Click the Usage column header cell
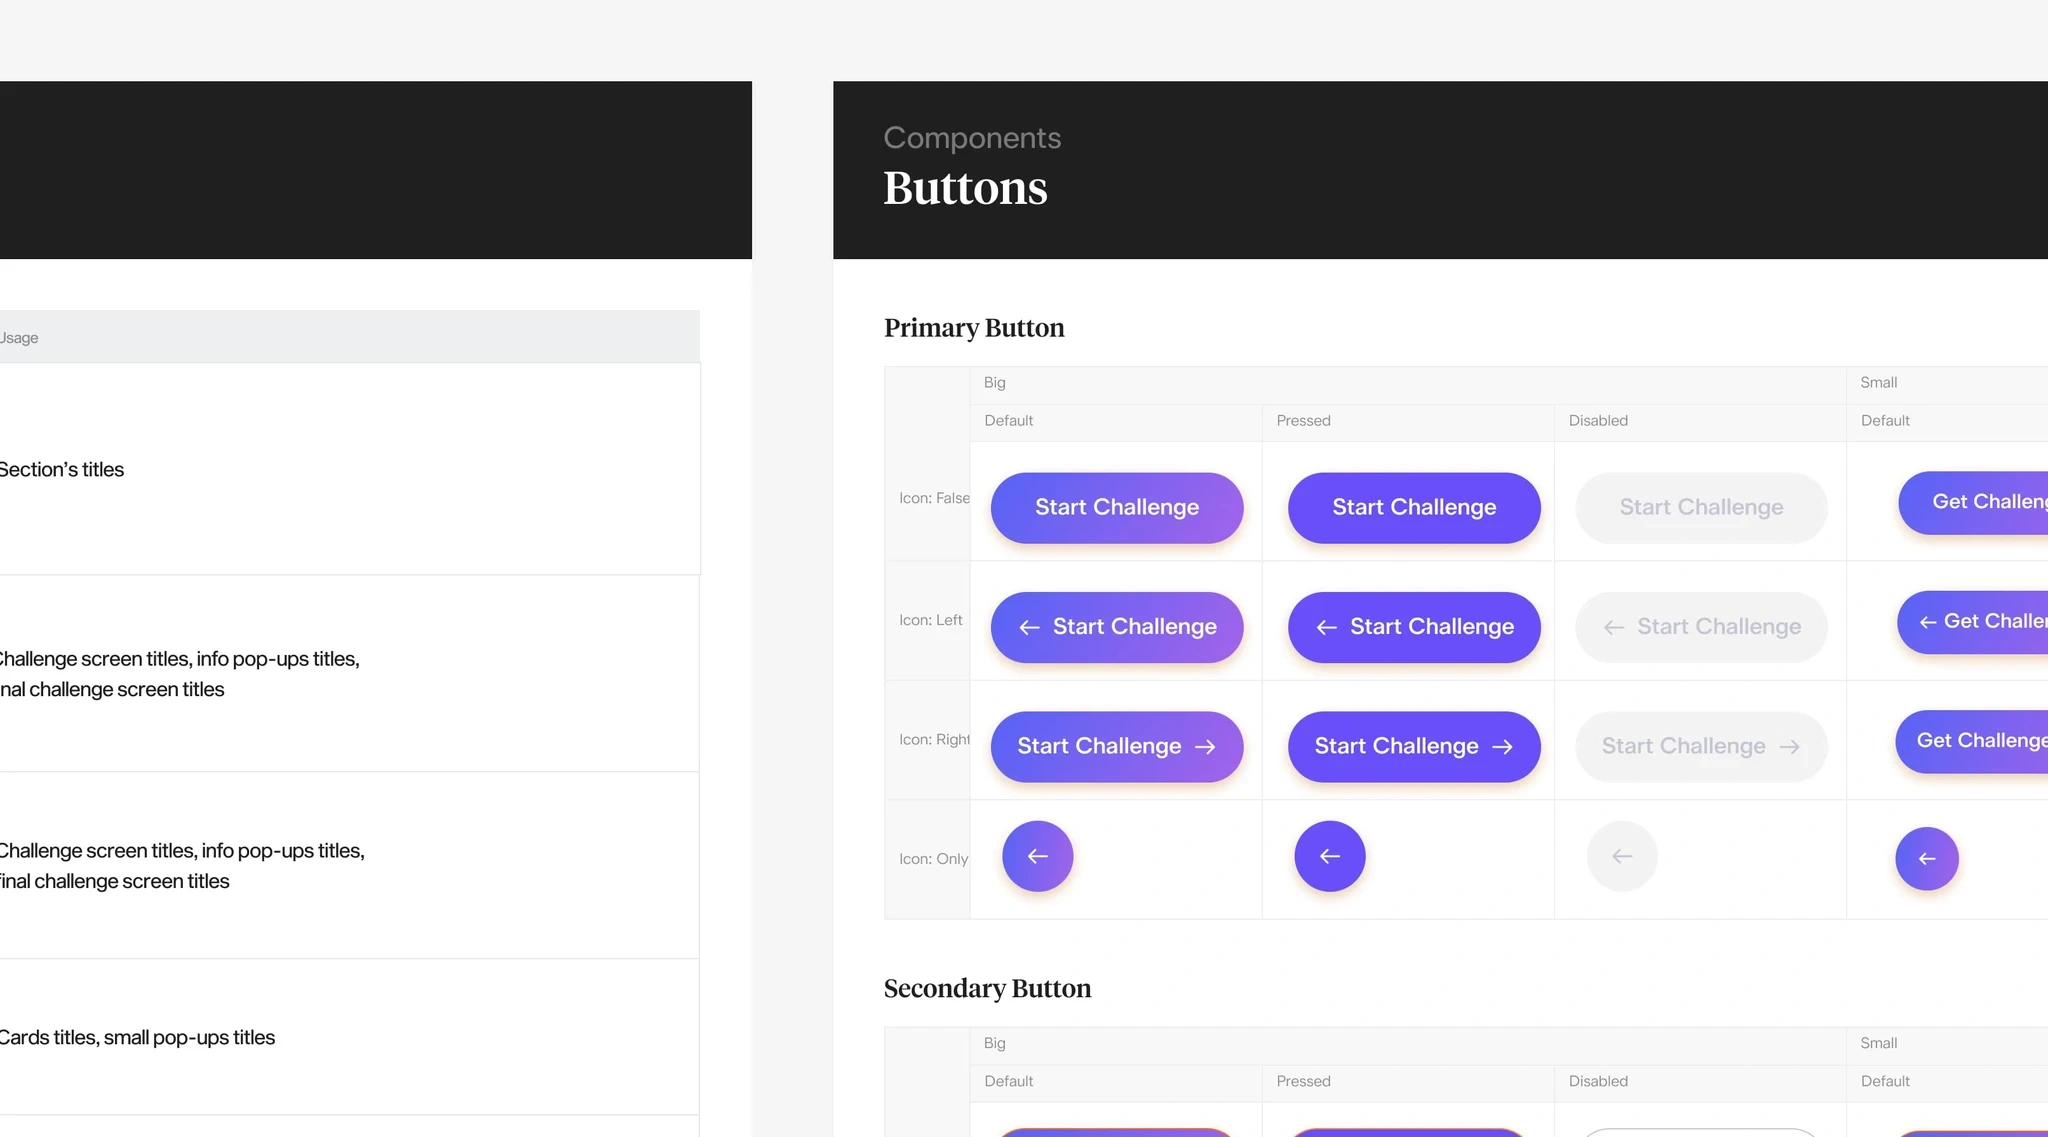The image size is (2048, 1137). point(19,337)
